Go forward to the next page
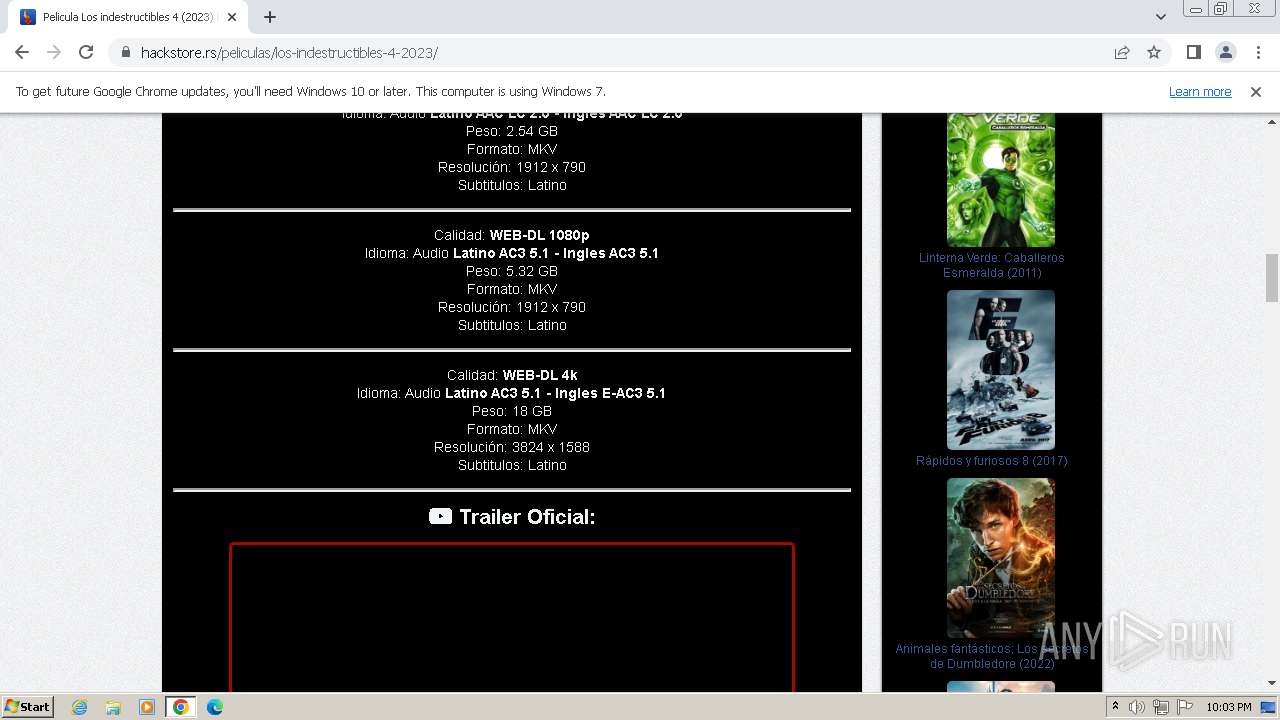The width and height of the screenshot is (1280, 720). click(x=54, y=52)
